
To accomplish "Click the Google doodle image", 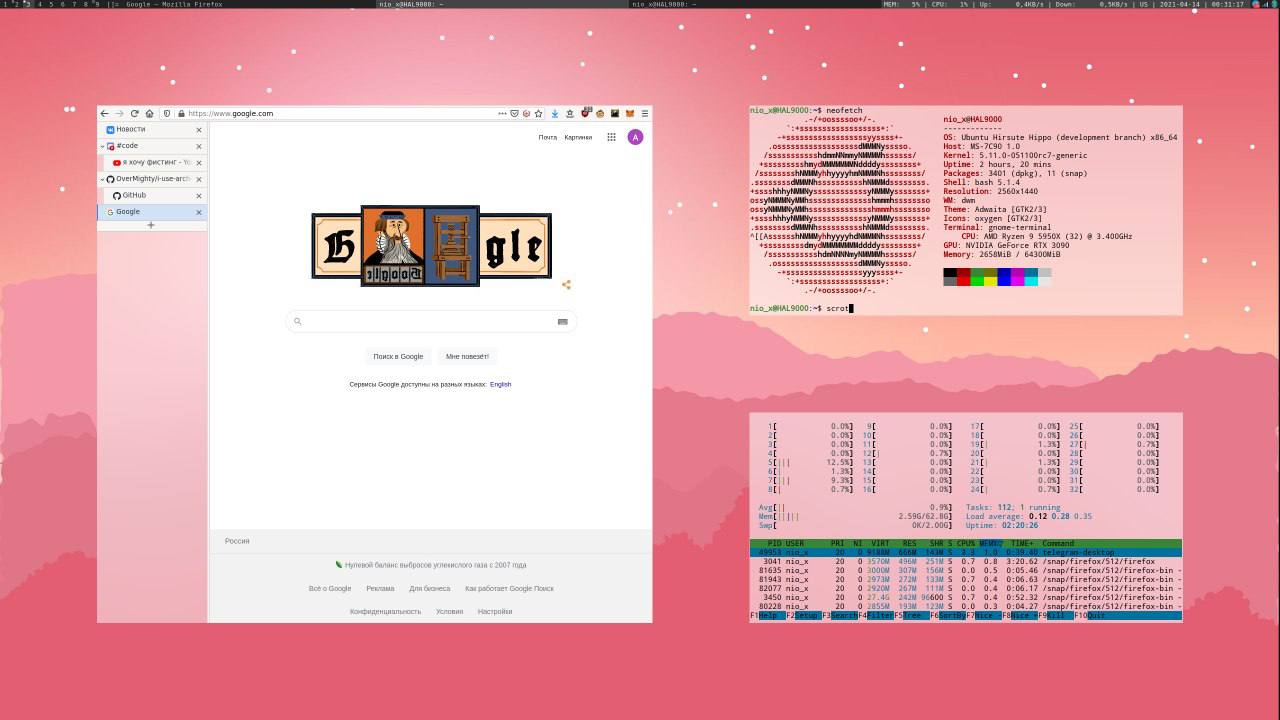I will [431, 246].
